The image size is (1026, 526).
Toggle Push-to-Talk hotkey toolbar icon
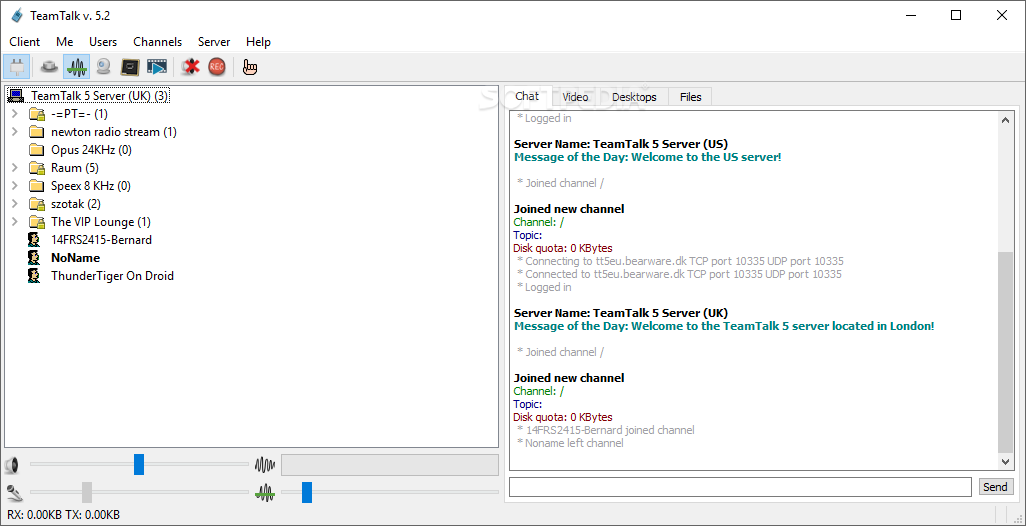click(49, 66)
